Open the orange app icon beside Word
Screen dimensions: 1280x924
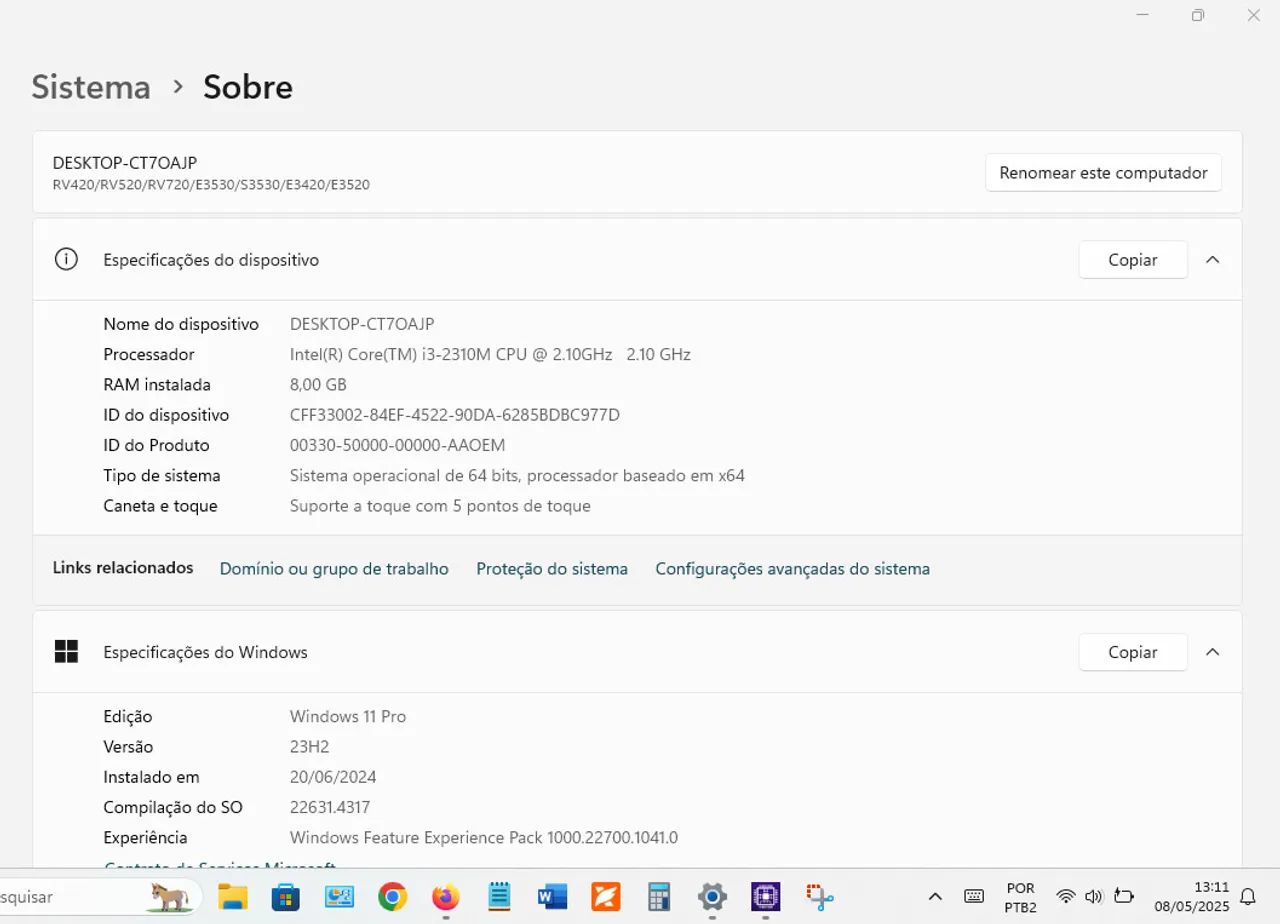point(606,896)
